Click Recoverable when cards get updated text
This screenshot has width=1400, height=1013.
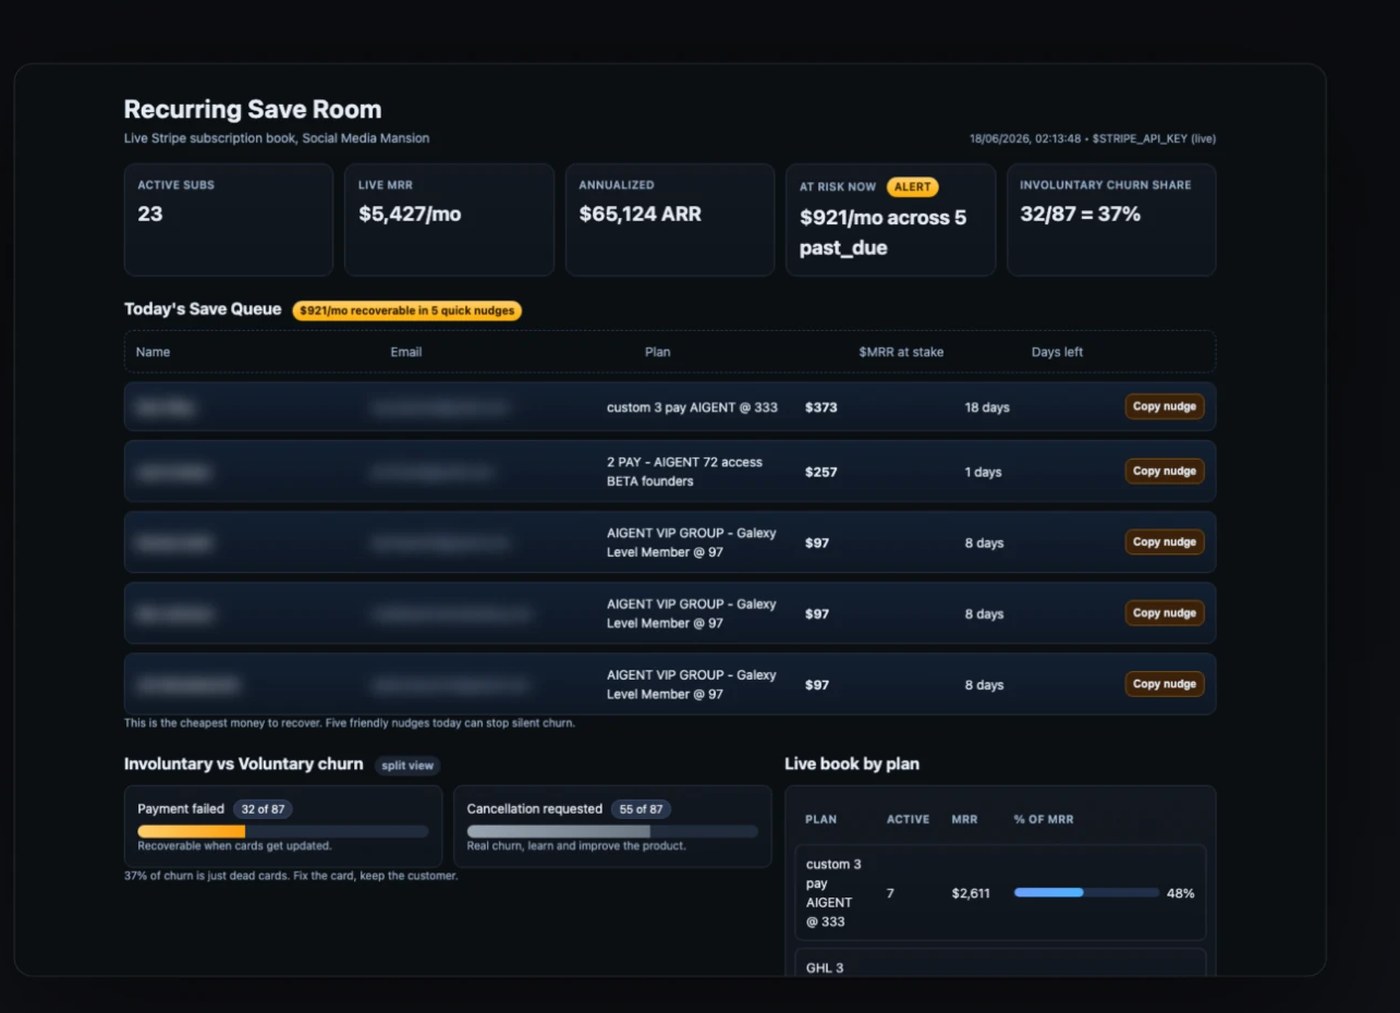point(235,846)
